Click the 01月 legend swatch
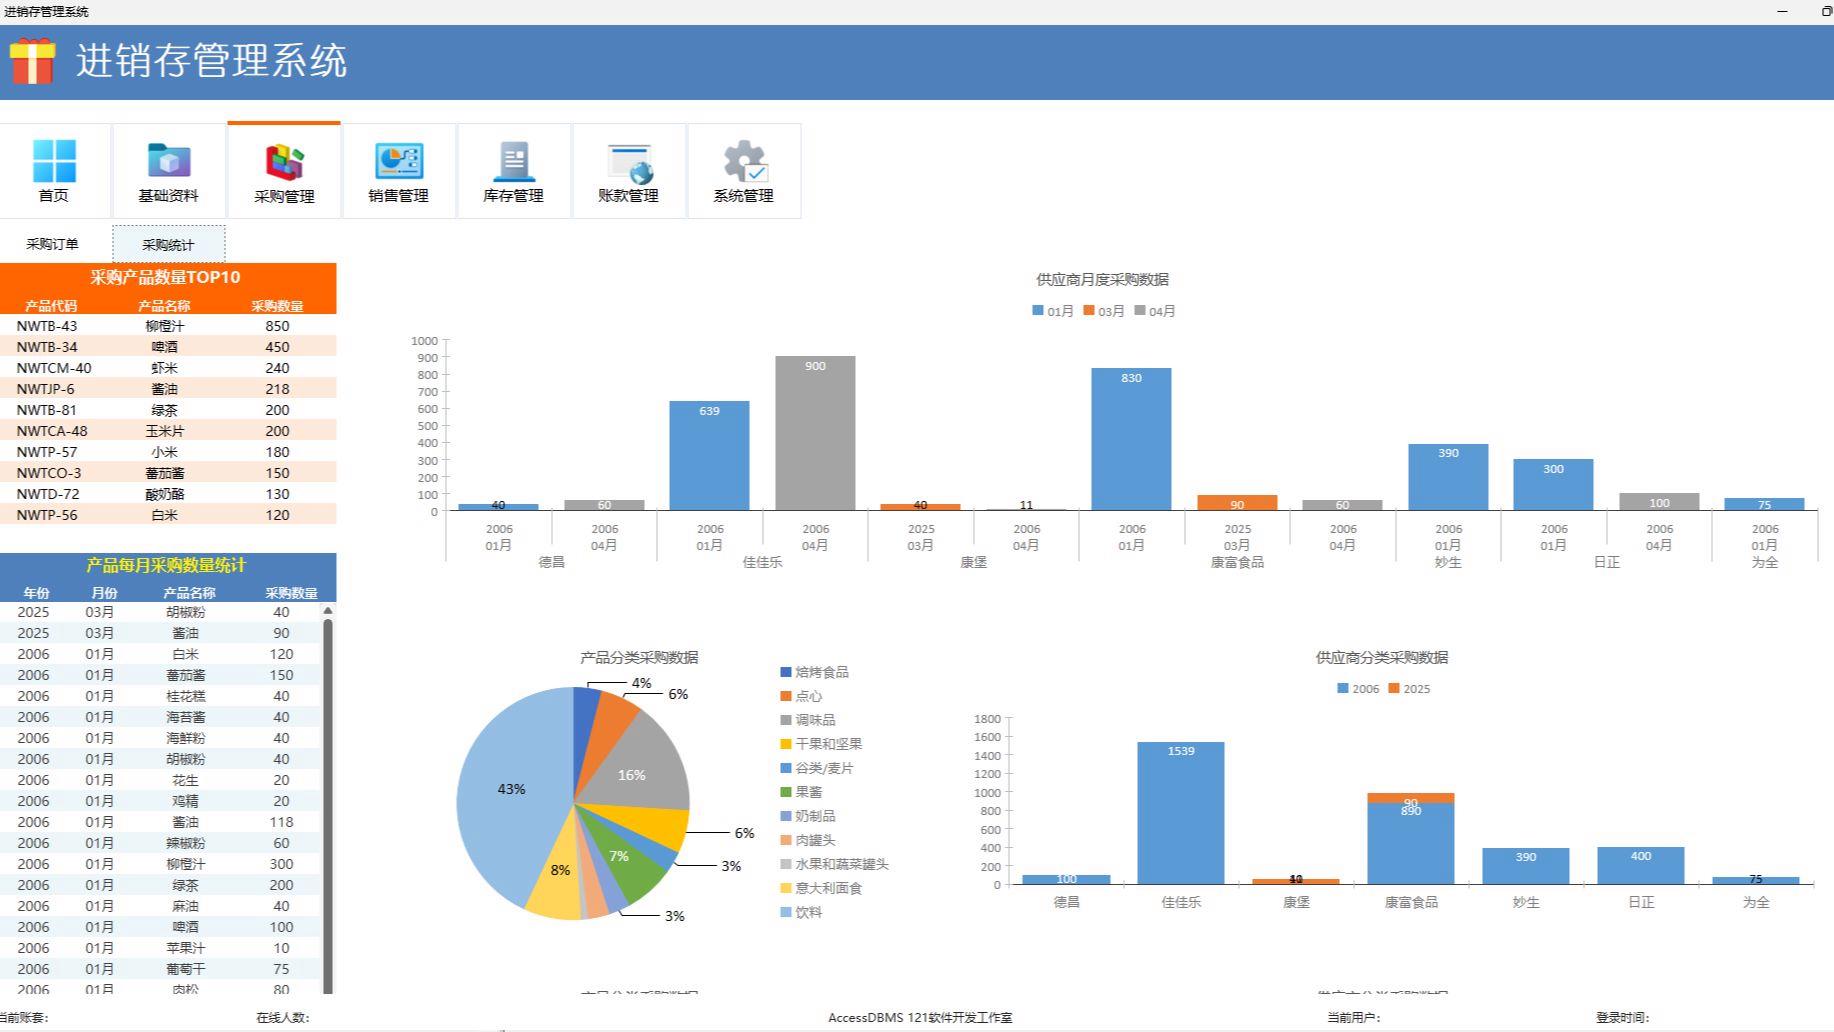 tap(1038, 311)
